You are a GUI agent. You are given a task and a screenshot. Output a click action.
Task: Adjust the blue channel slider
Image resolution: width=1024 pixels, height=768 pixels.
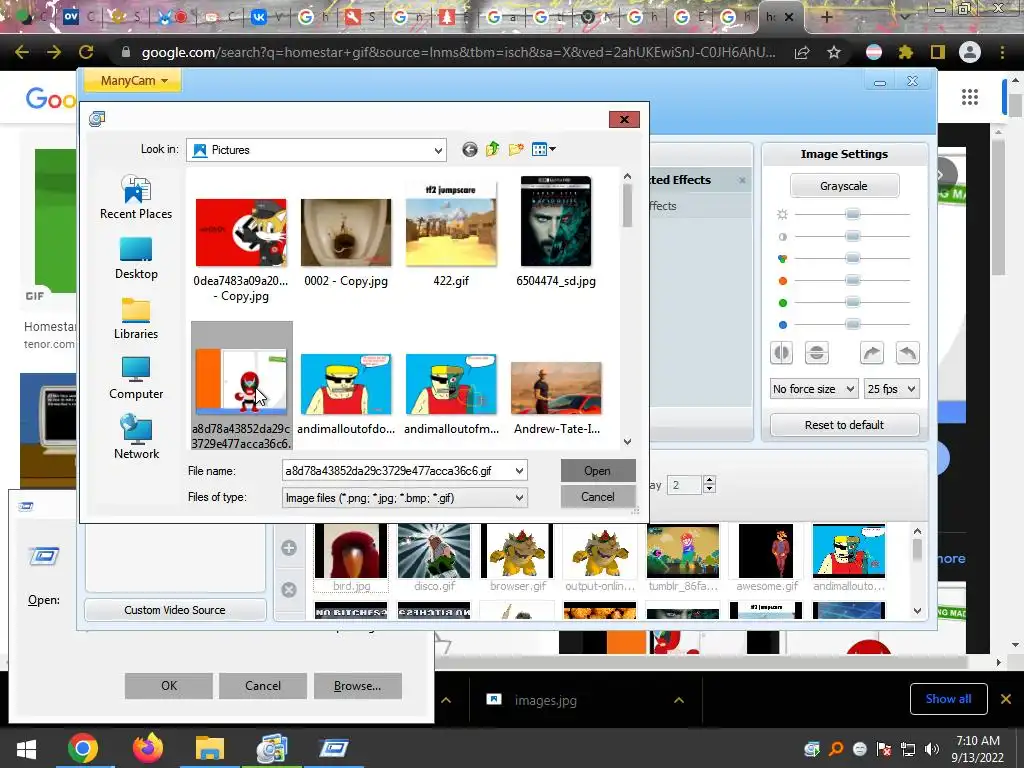click(x=852, y=324)
